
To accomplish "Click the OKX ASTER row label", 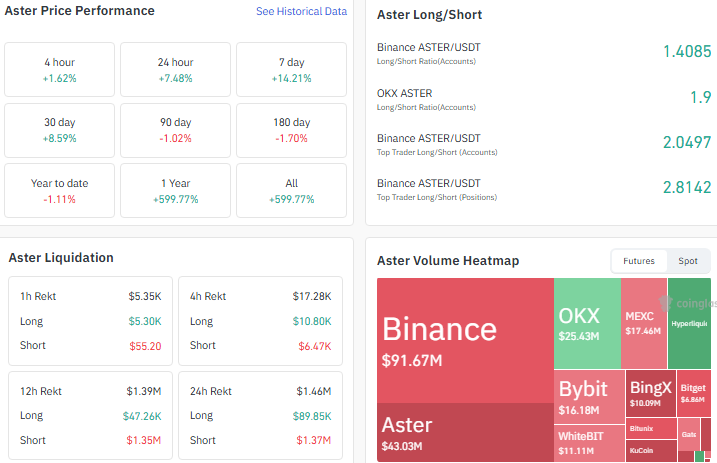I will [404, 93].
